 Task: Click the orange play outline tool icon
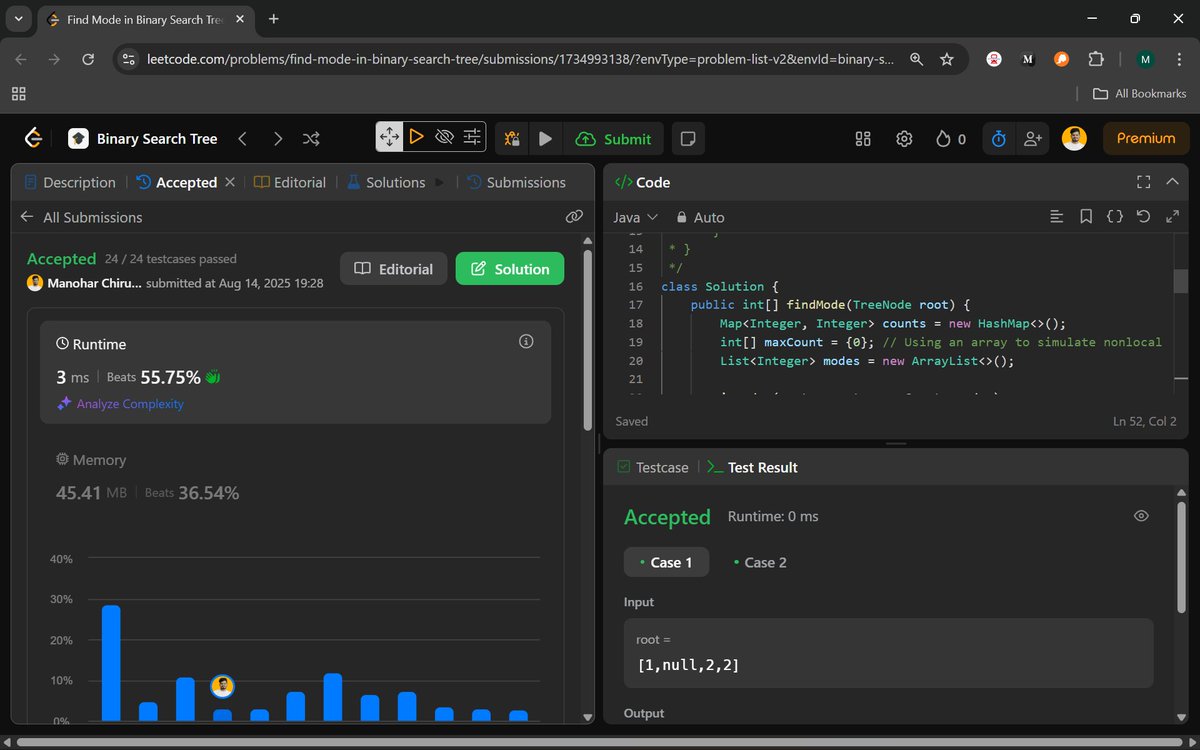[x=417, y=137]
